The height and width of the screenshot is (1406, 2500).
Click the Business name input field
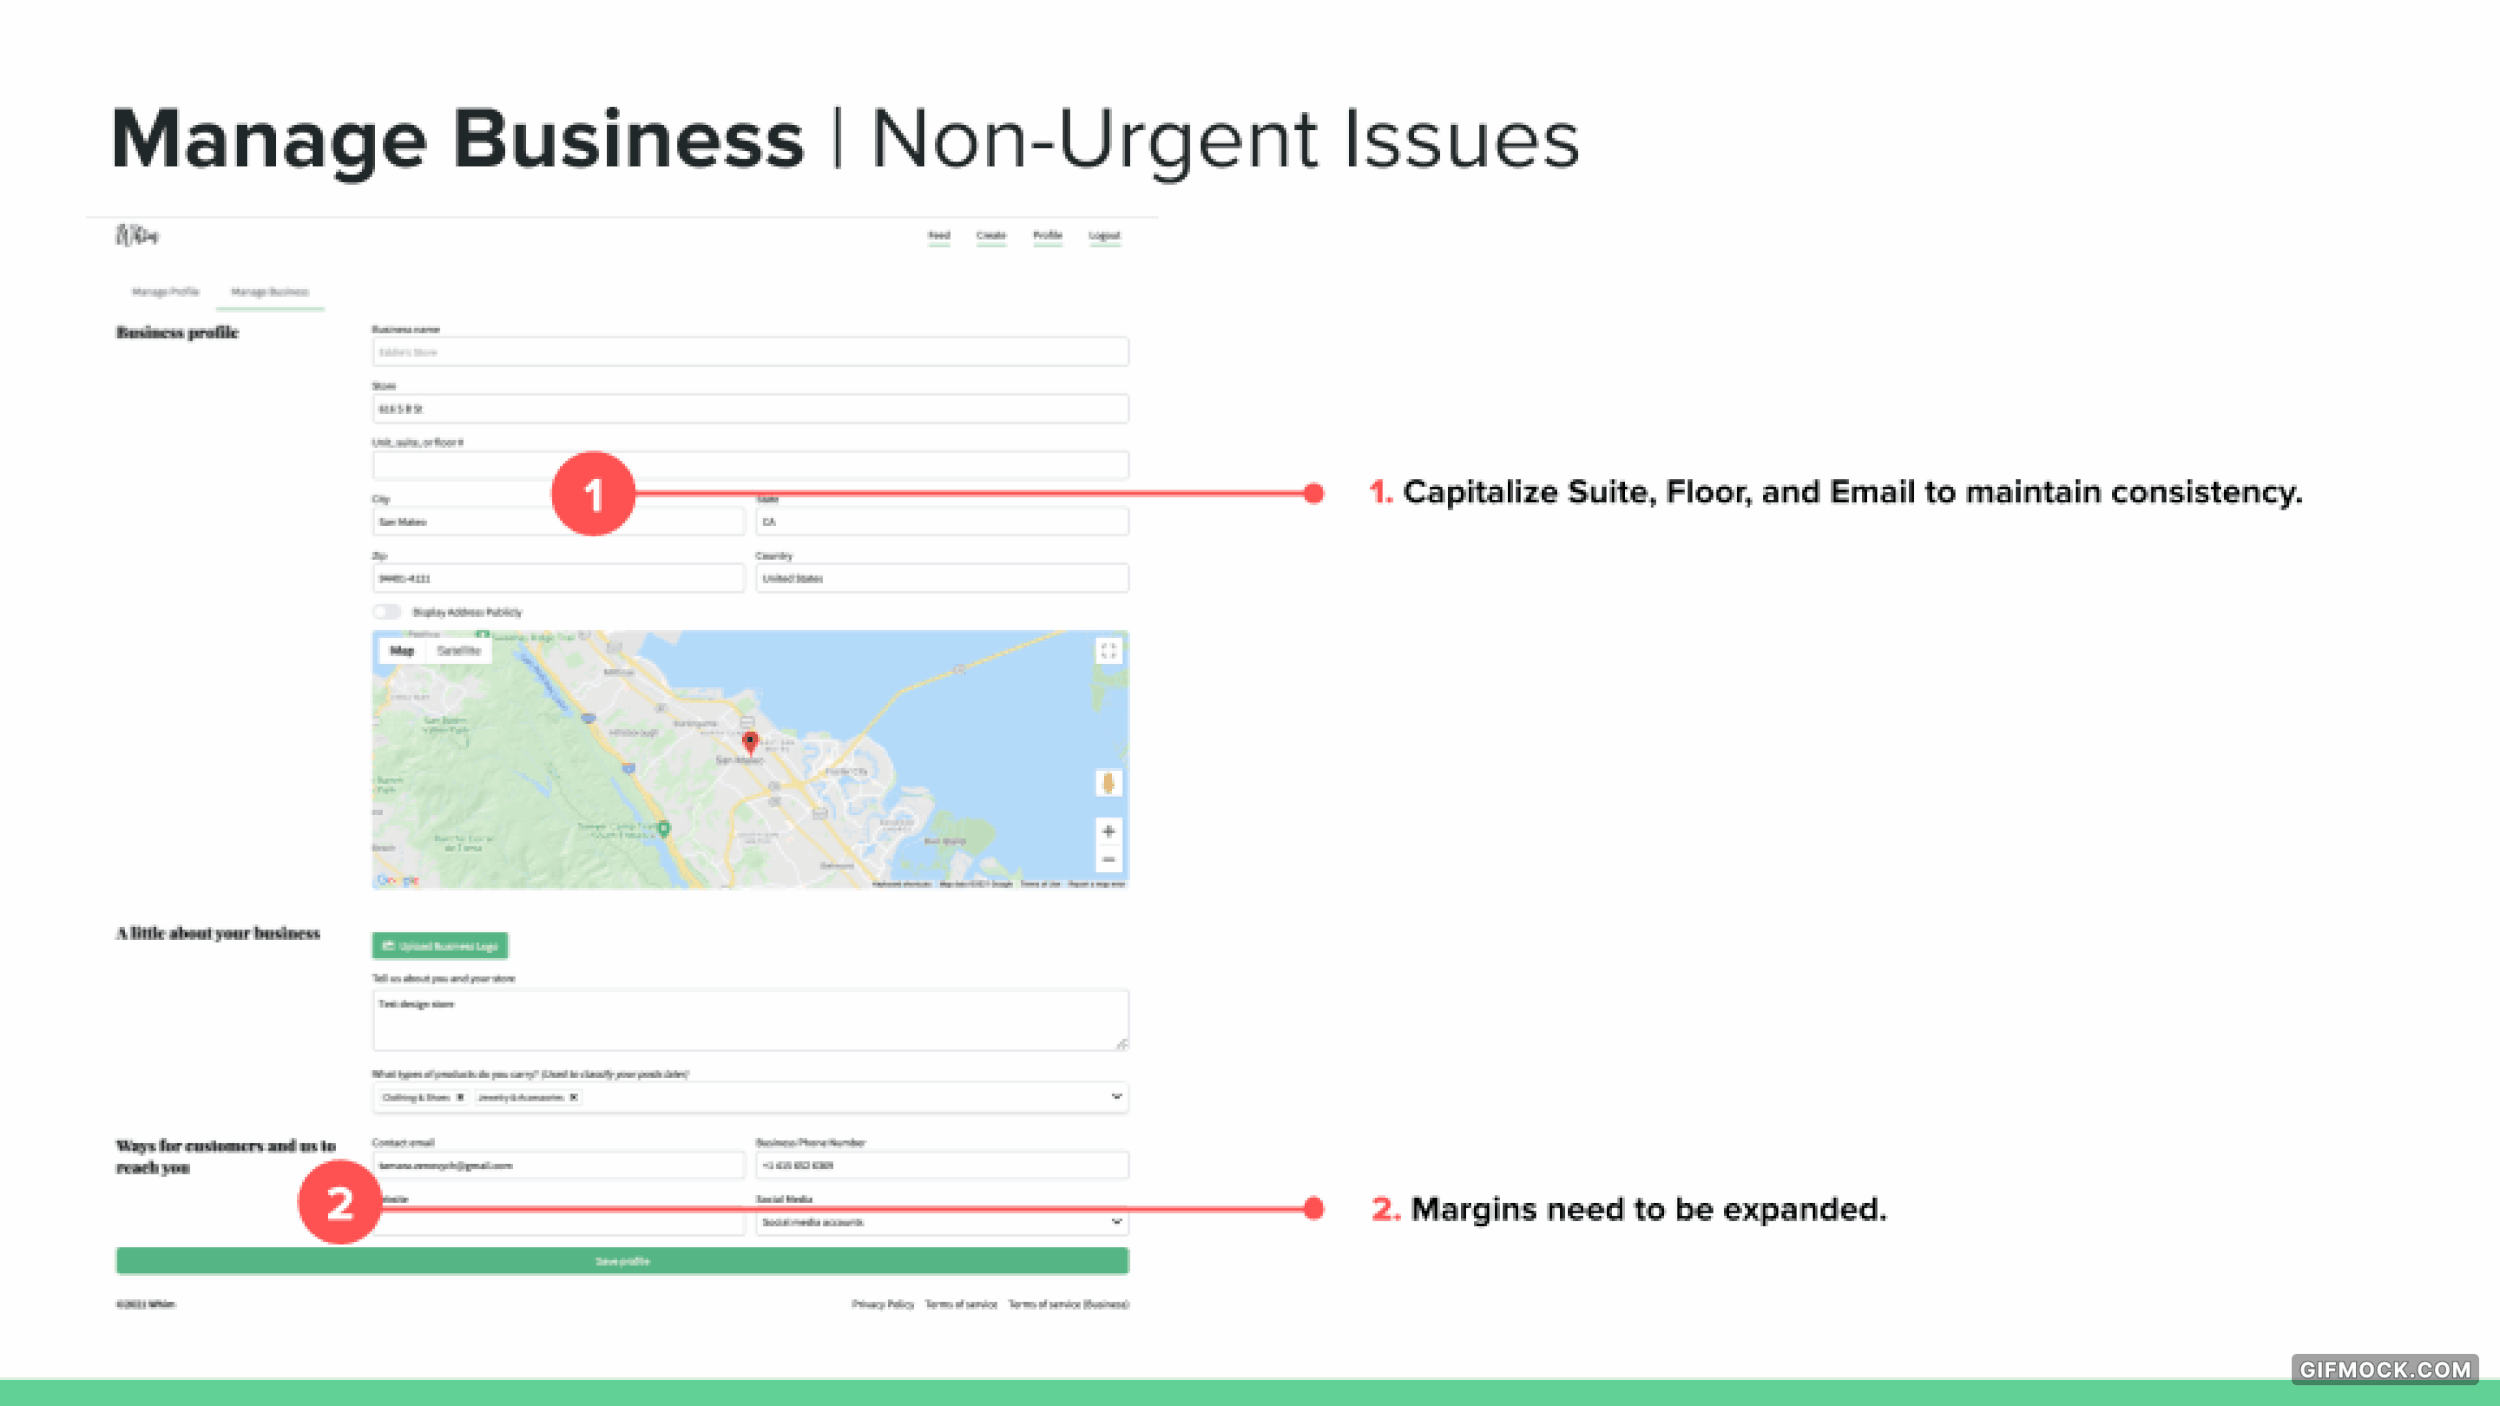[750, 352]
